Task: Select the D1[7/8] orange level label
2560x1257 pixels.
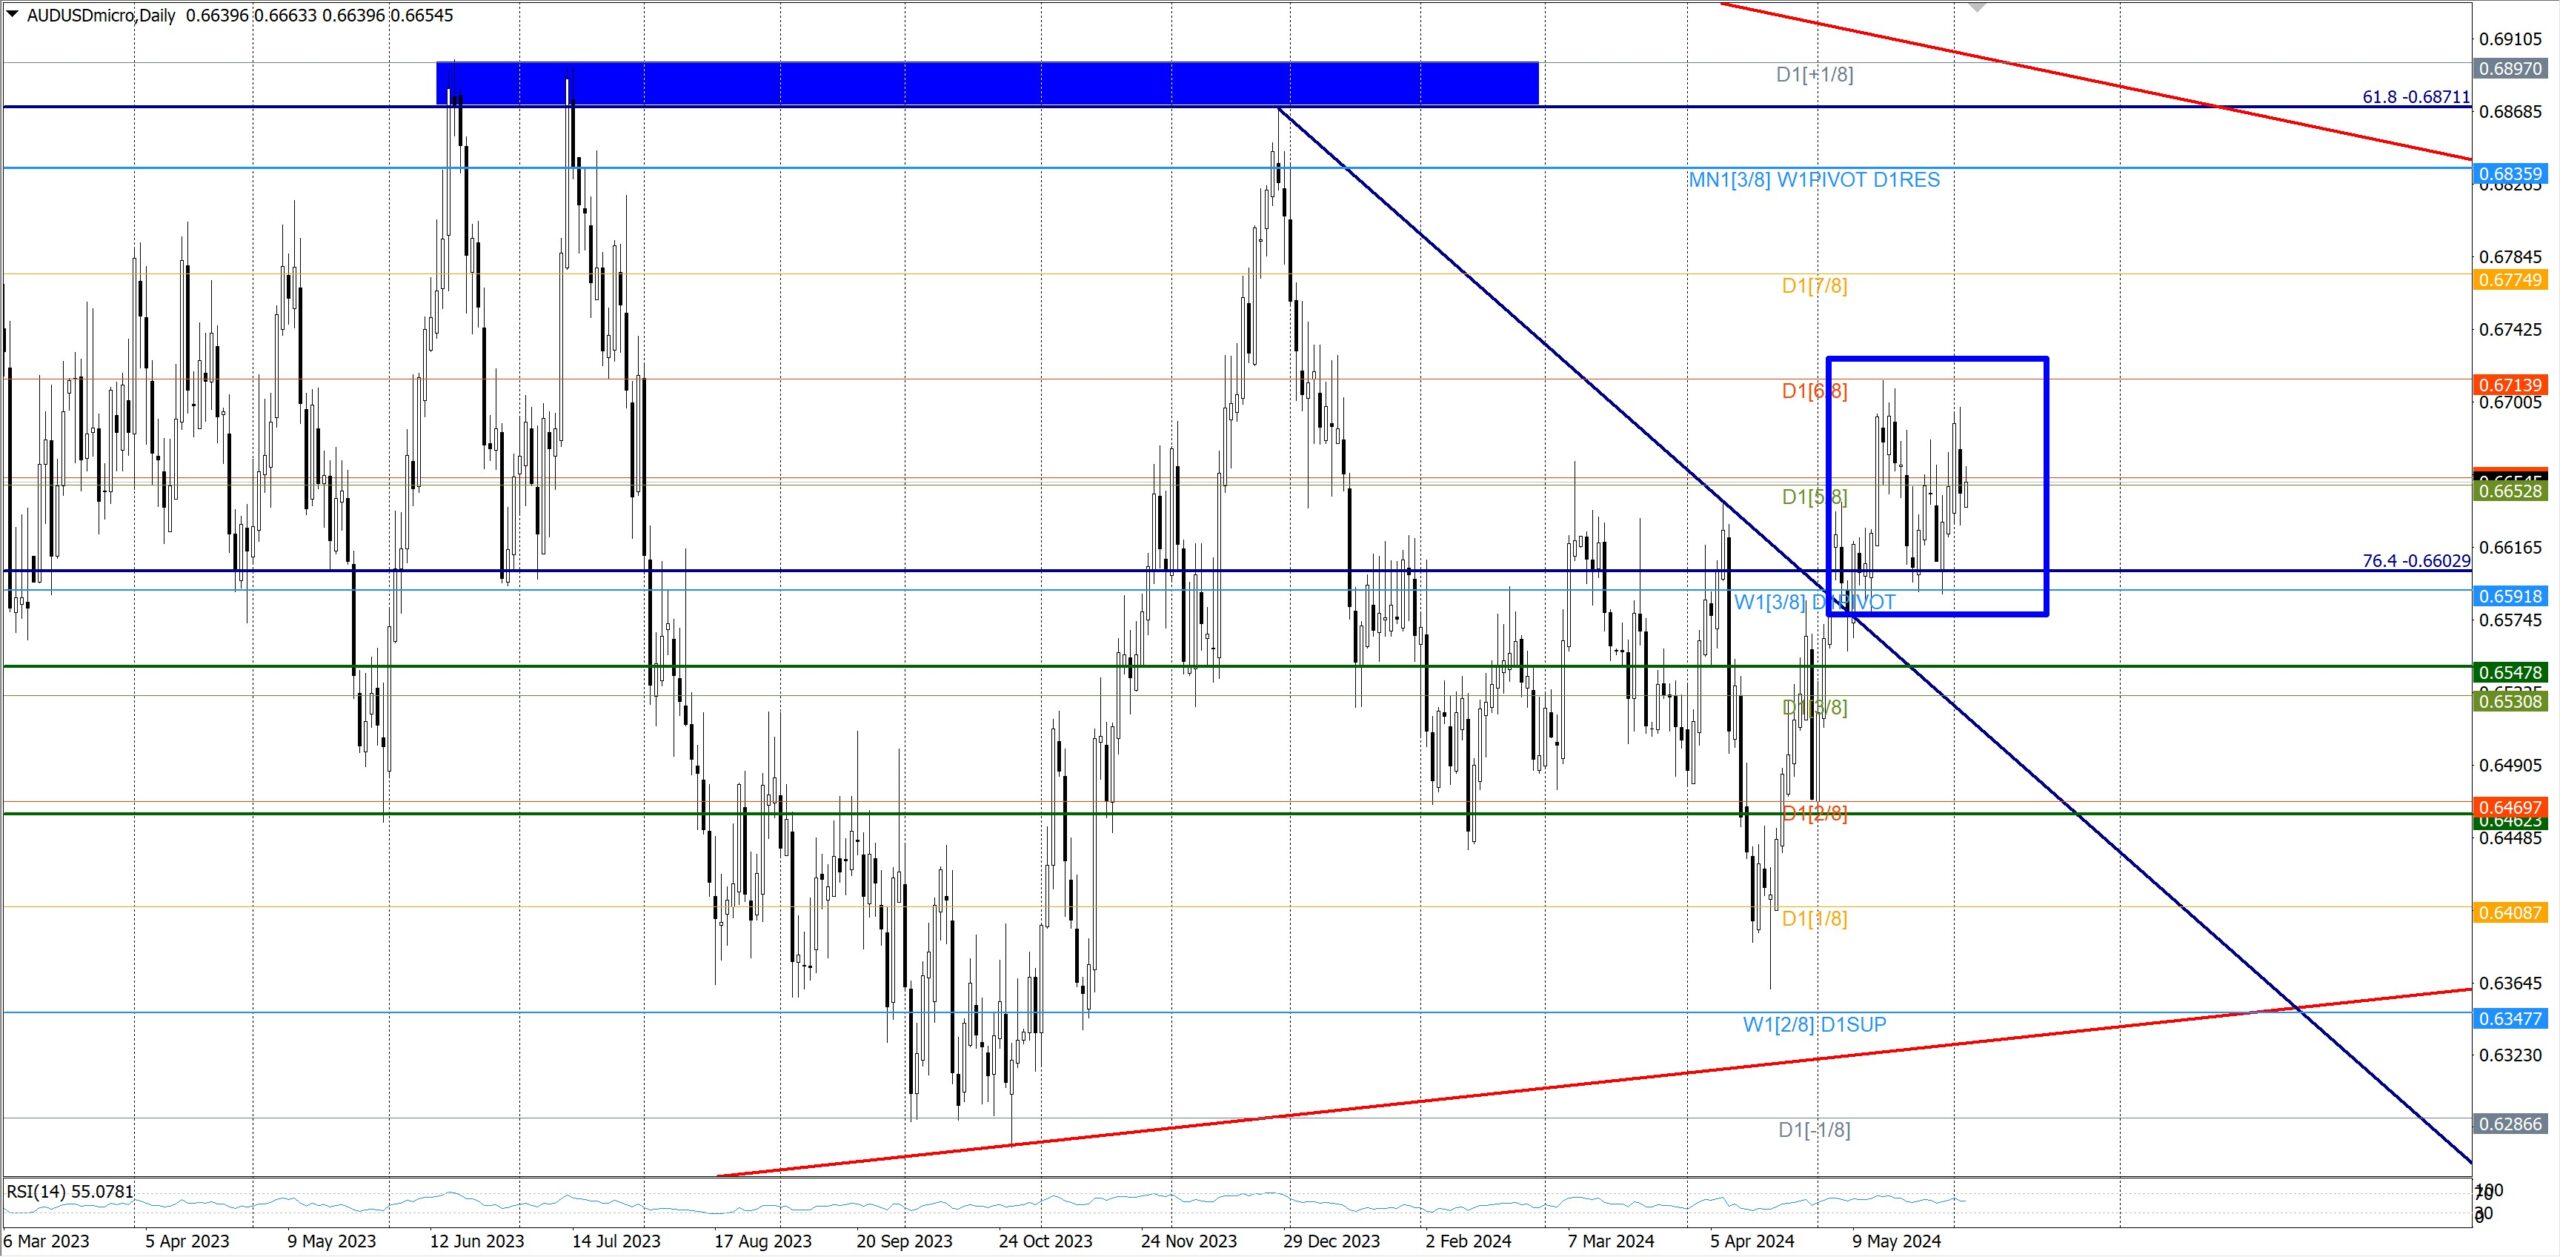Action: [1814, 286]
